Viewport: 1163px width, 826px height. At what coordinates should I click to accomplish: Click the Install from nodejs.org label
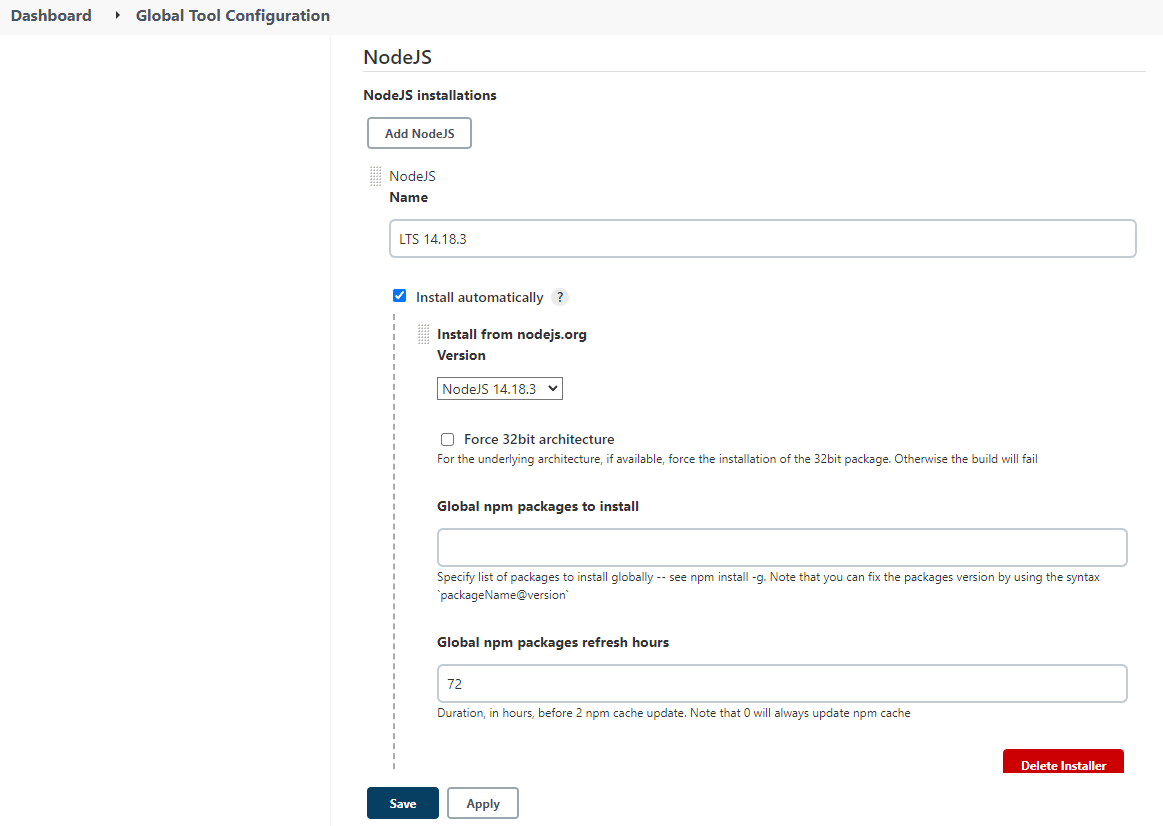pos(512,334)
